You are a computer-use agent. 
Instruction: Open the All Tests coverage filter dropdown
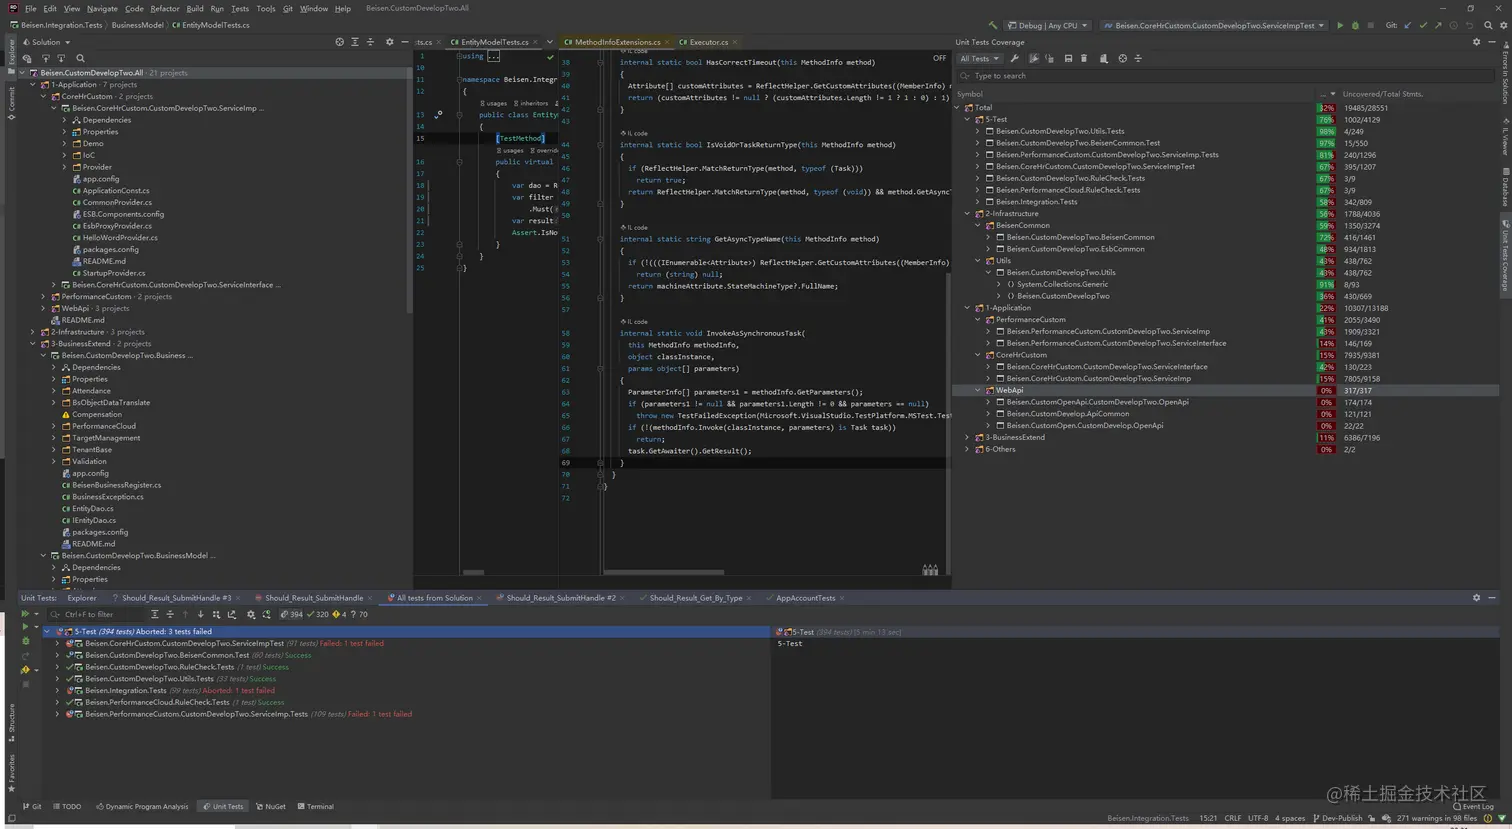tap(980, 58)
